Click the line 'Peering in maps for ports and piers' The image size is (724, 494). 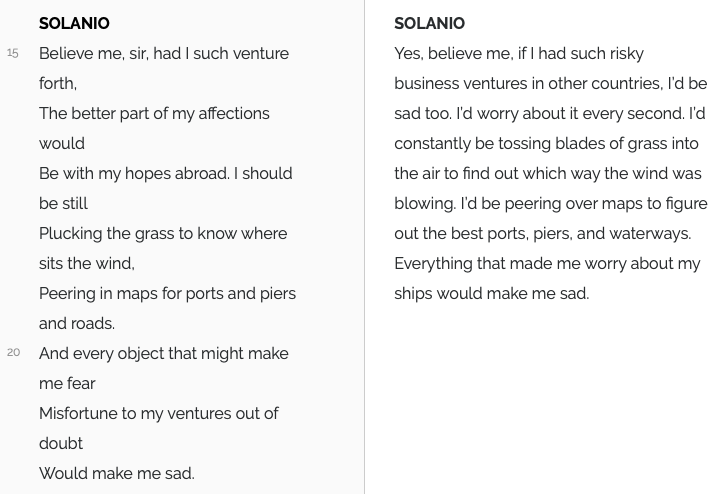pyautogui.click(x=168, y=294)
